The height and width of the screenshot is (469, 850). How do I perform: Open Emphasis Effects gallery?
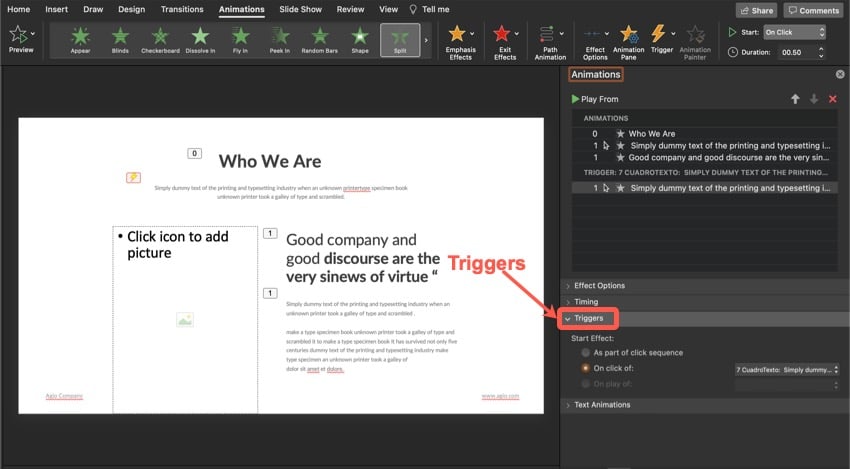pyautogui.click(x=460, y=42)
